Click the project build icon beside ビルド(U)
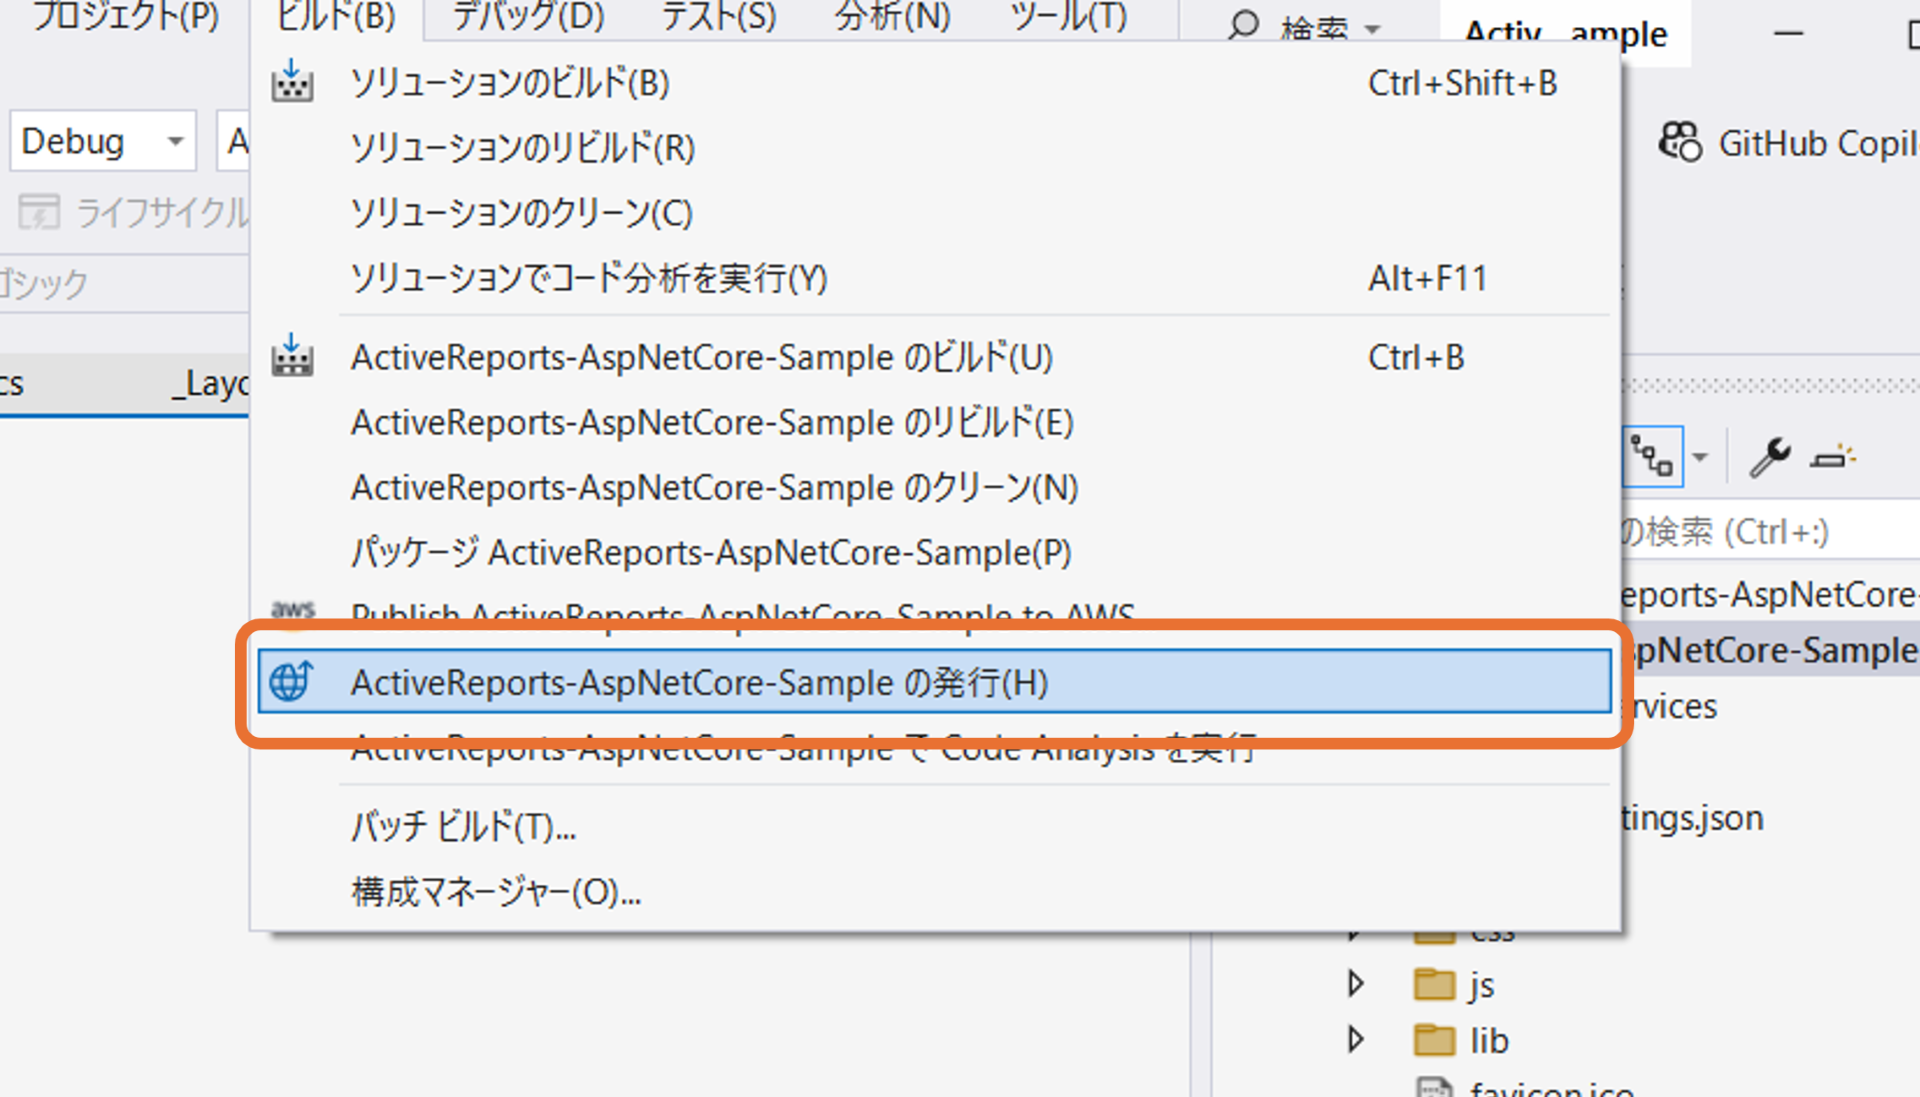This screenshot has height=1097, width=1920. tap(292, 356)
